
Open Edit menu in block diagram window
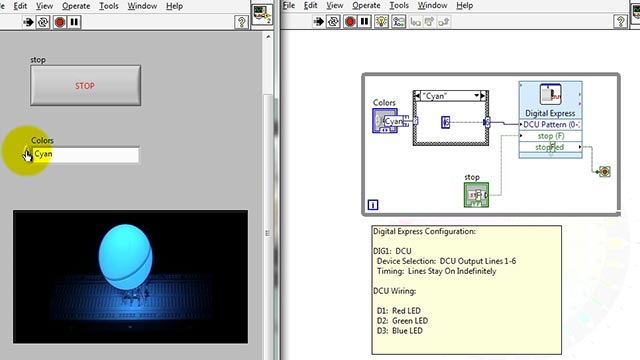[x=310, y=5]
